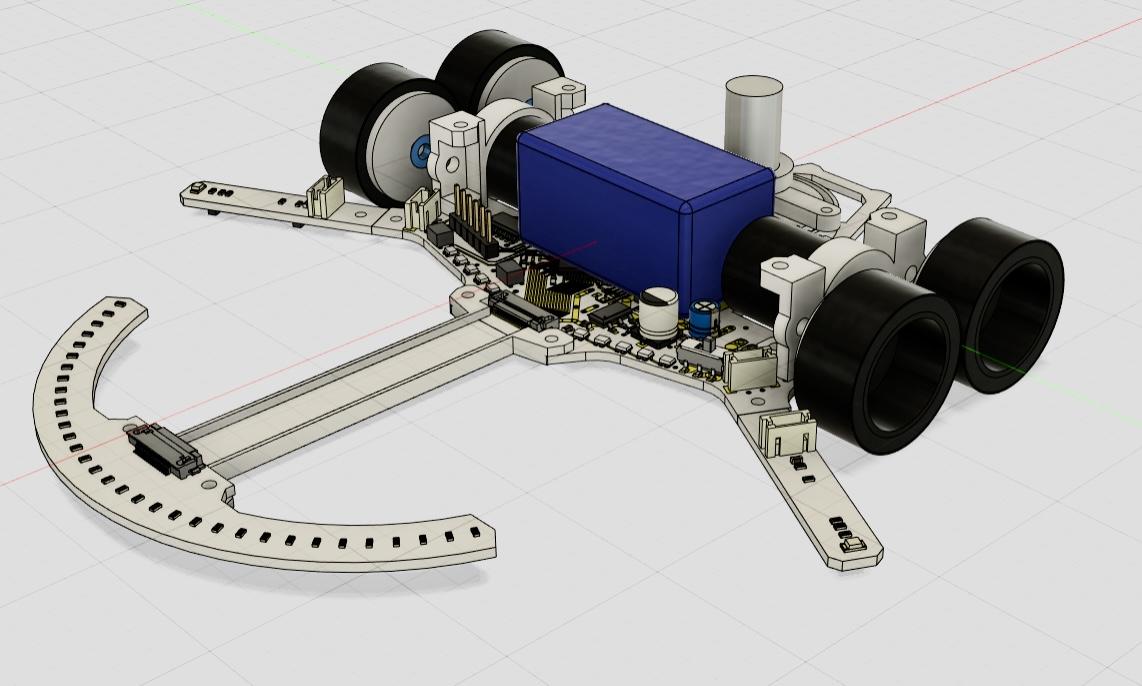The height and width of the screenshot is (686, 1142).
Task: Select the small blue capacitor on mainboard
Action: (702, 318)
